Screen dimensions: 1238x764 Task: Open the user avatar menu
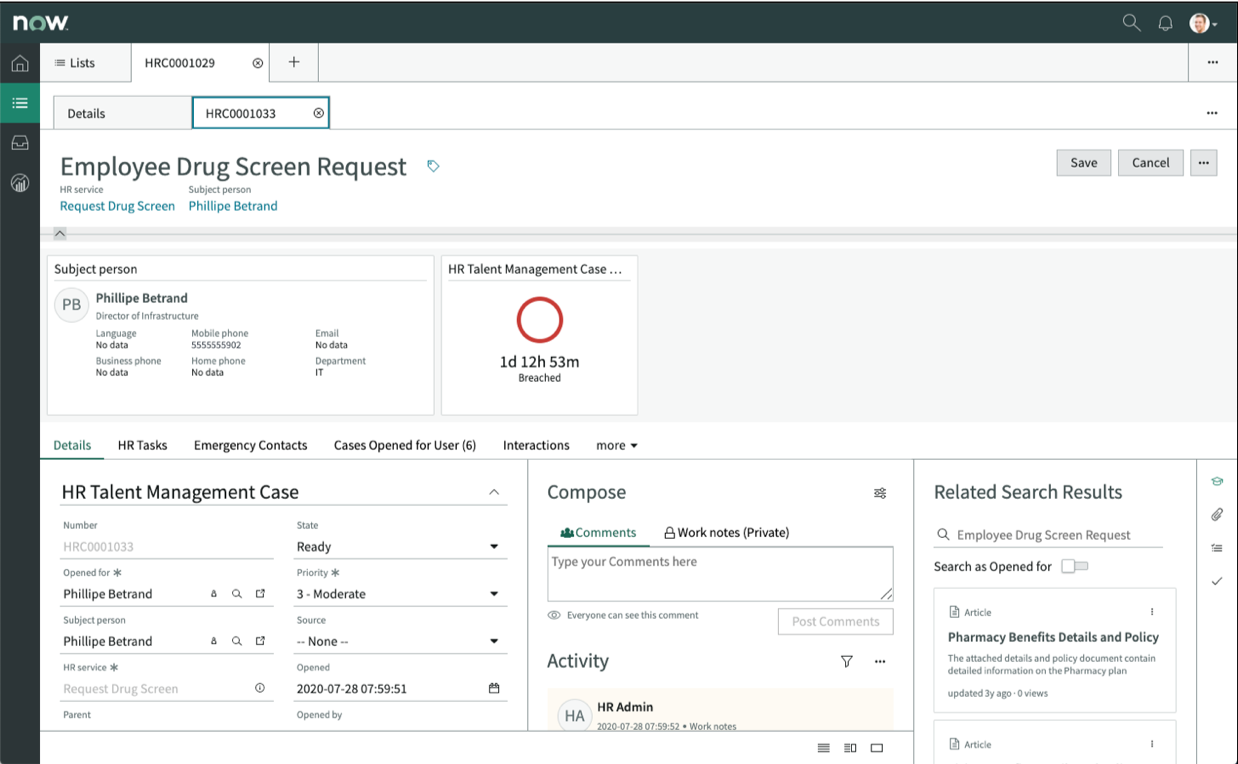(1202, 22)
